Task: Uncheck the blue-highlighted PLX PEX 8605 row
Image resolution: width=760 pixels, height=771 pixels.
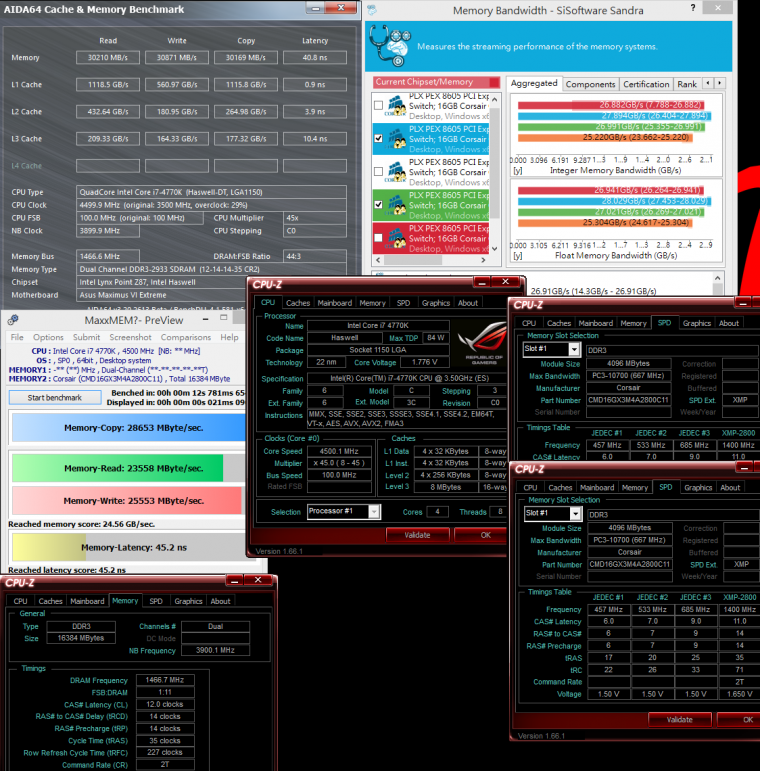Action: point(379,138)
